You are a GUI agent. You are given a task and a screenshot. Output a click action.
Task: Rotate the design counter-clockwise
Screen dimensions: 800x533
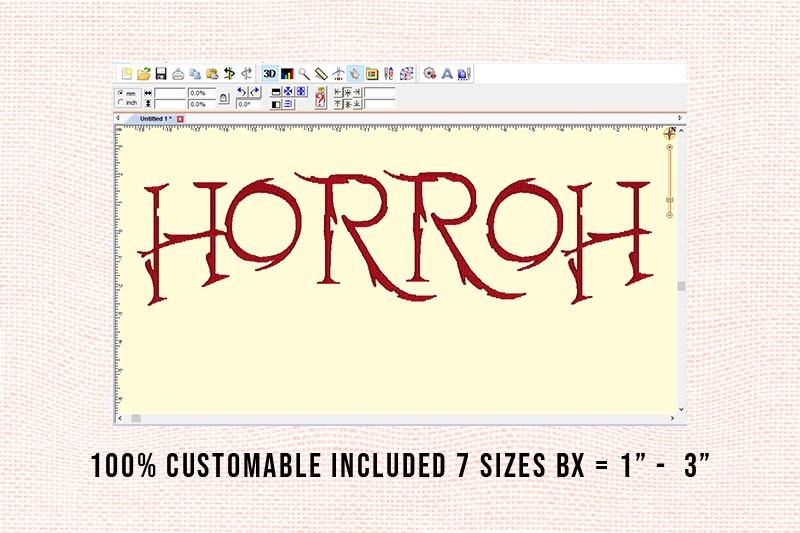[x=242, y=92]
